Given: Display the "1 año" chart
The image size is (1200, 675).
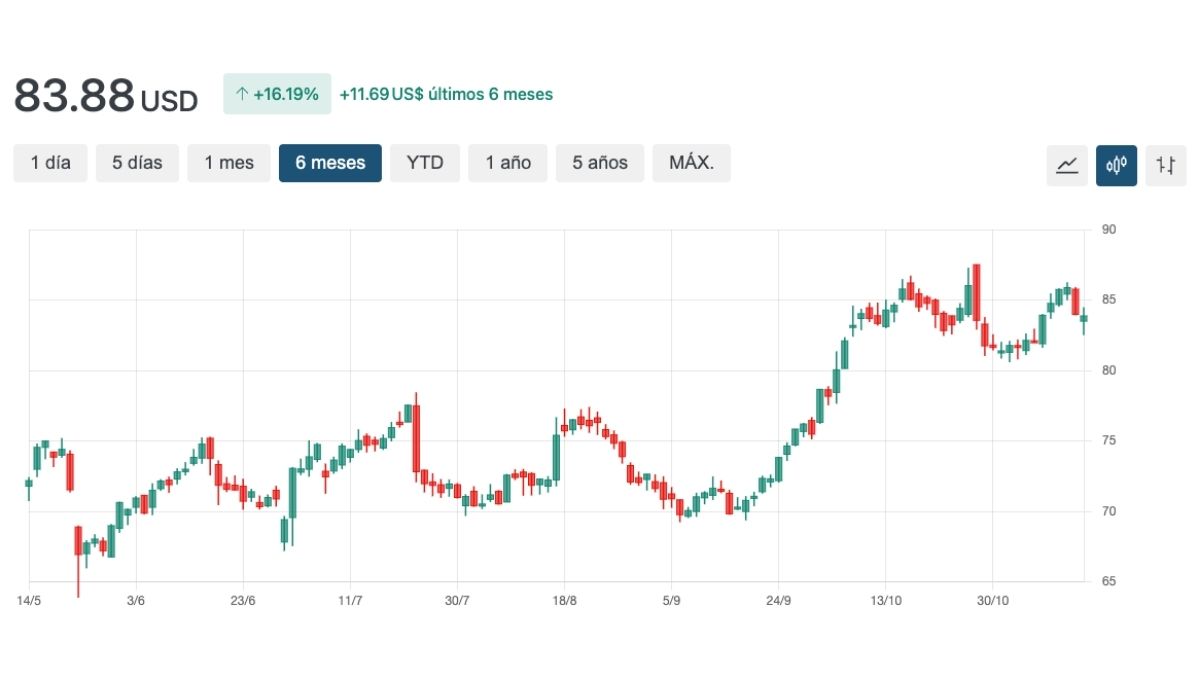Looking at the screenshot, I should [x=508, y=162].
